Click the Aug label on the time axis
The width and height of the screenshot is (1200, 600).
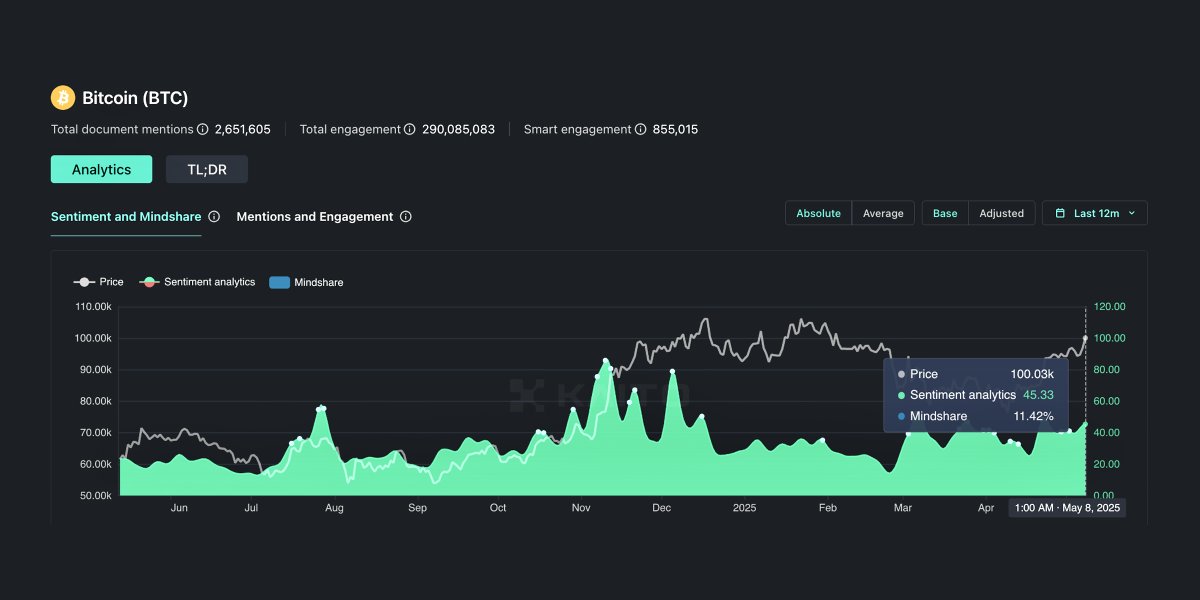point(334,508)
